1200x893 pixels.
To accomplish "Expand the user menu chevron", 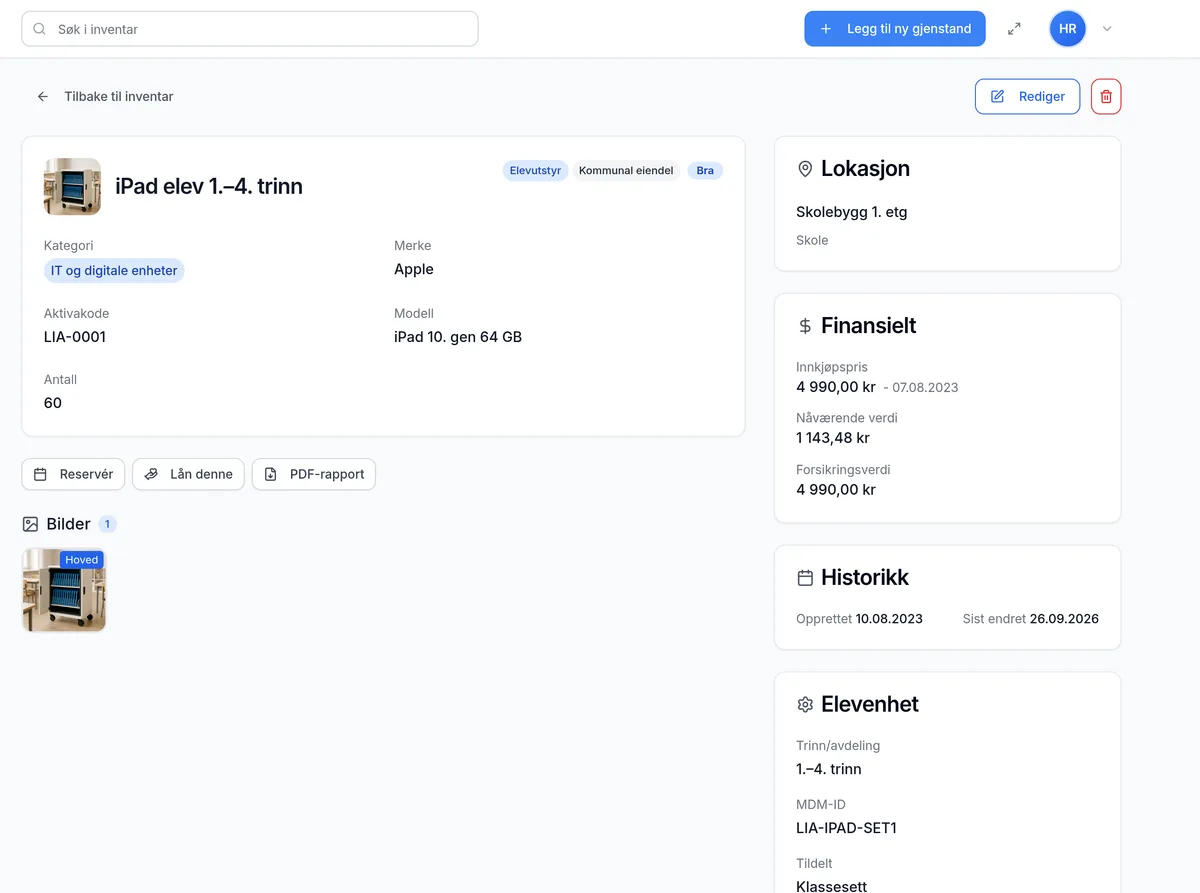I will pos(1107,29).
